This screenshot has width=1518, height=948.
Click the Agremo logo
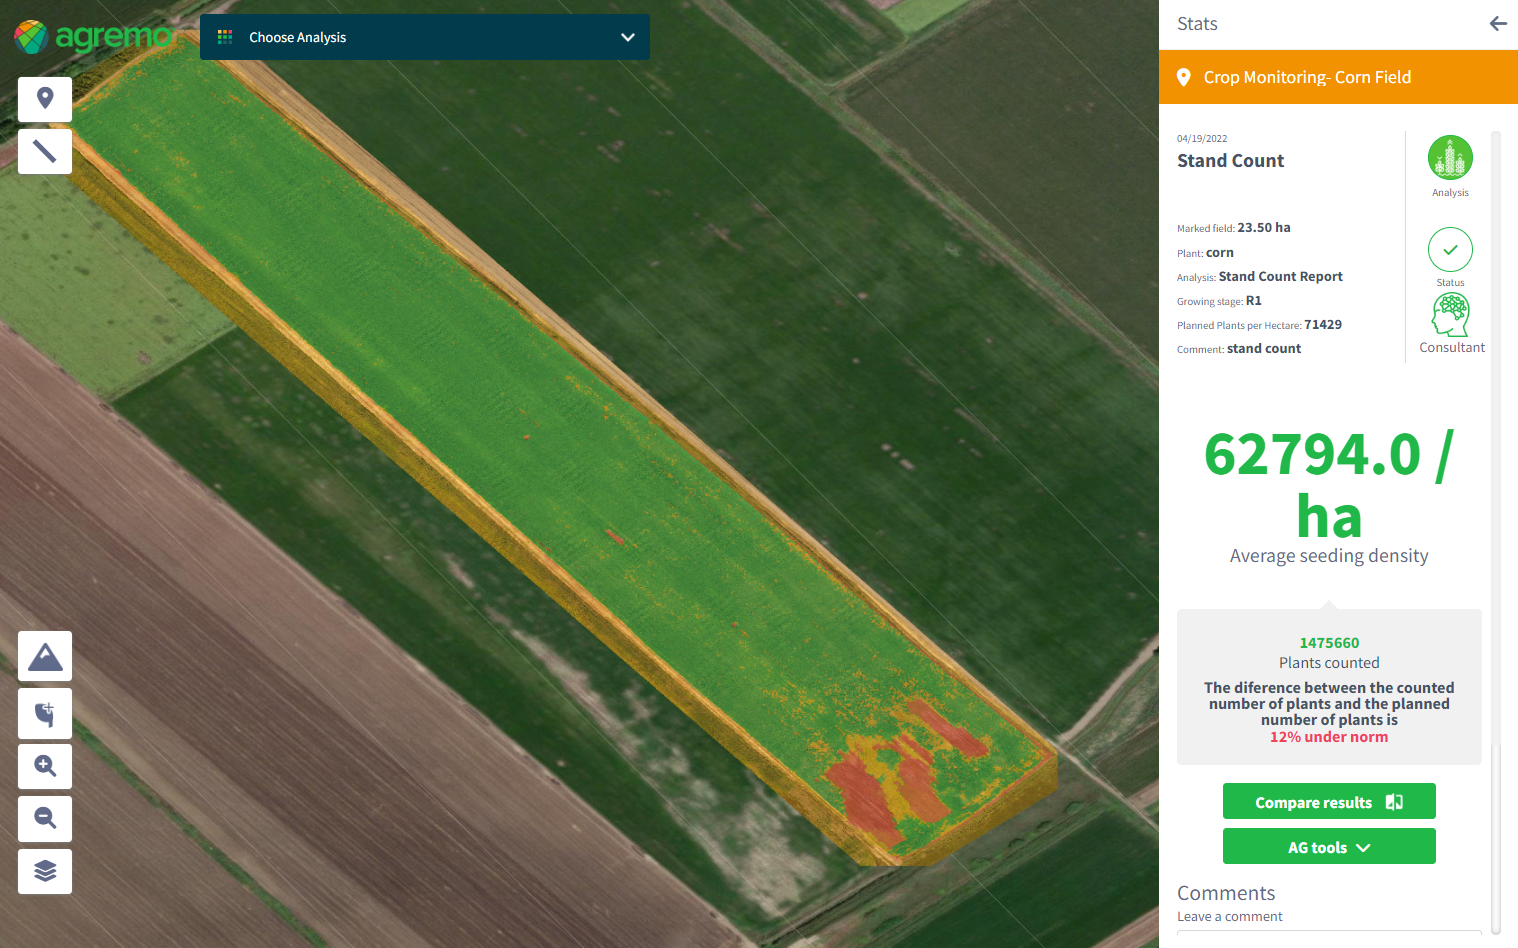(x=93, y=37)
